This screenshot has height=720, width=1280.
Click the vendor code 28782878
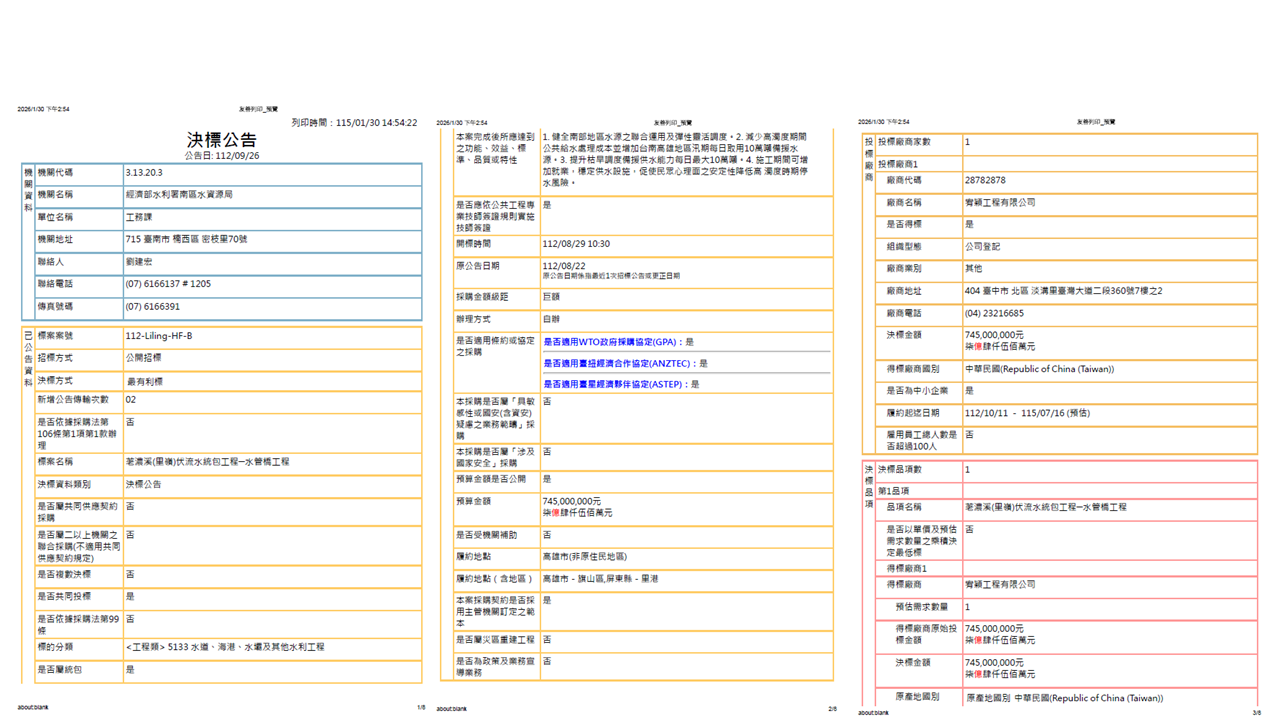[985, 181]
